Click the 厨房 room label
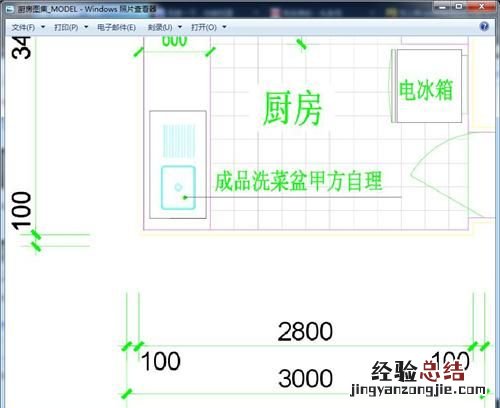Image resolution: width=500 pixels, height=408 pixels. 292,108
